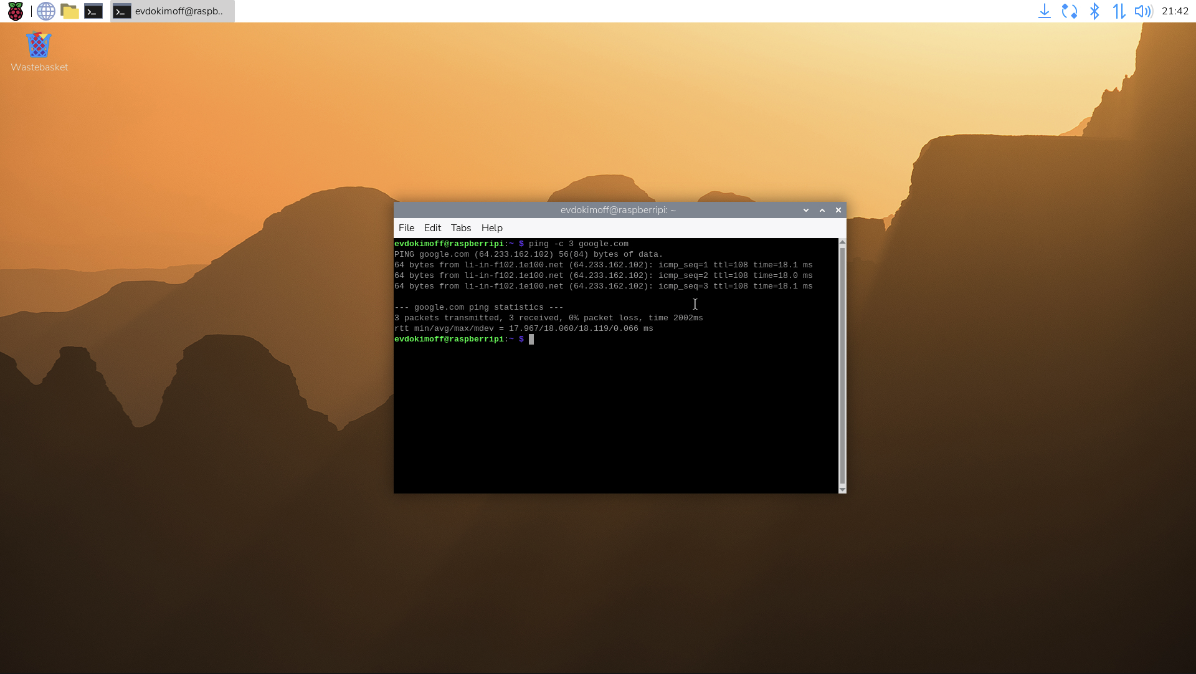Open the volume speaker control
The image size is (1196, 674).
1143,11
